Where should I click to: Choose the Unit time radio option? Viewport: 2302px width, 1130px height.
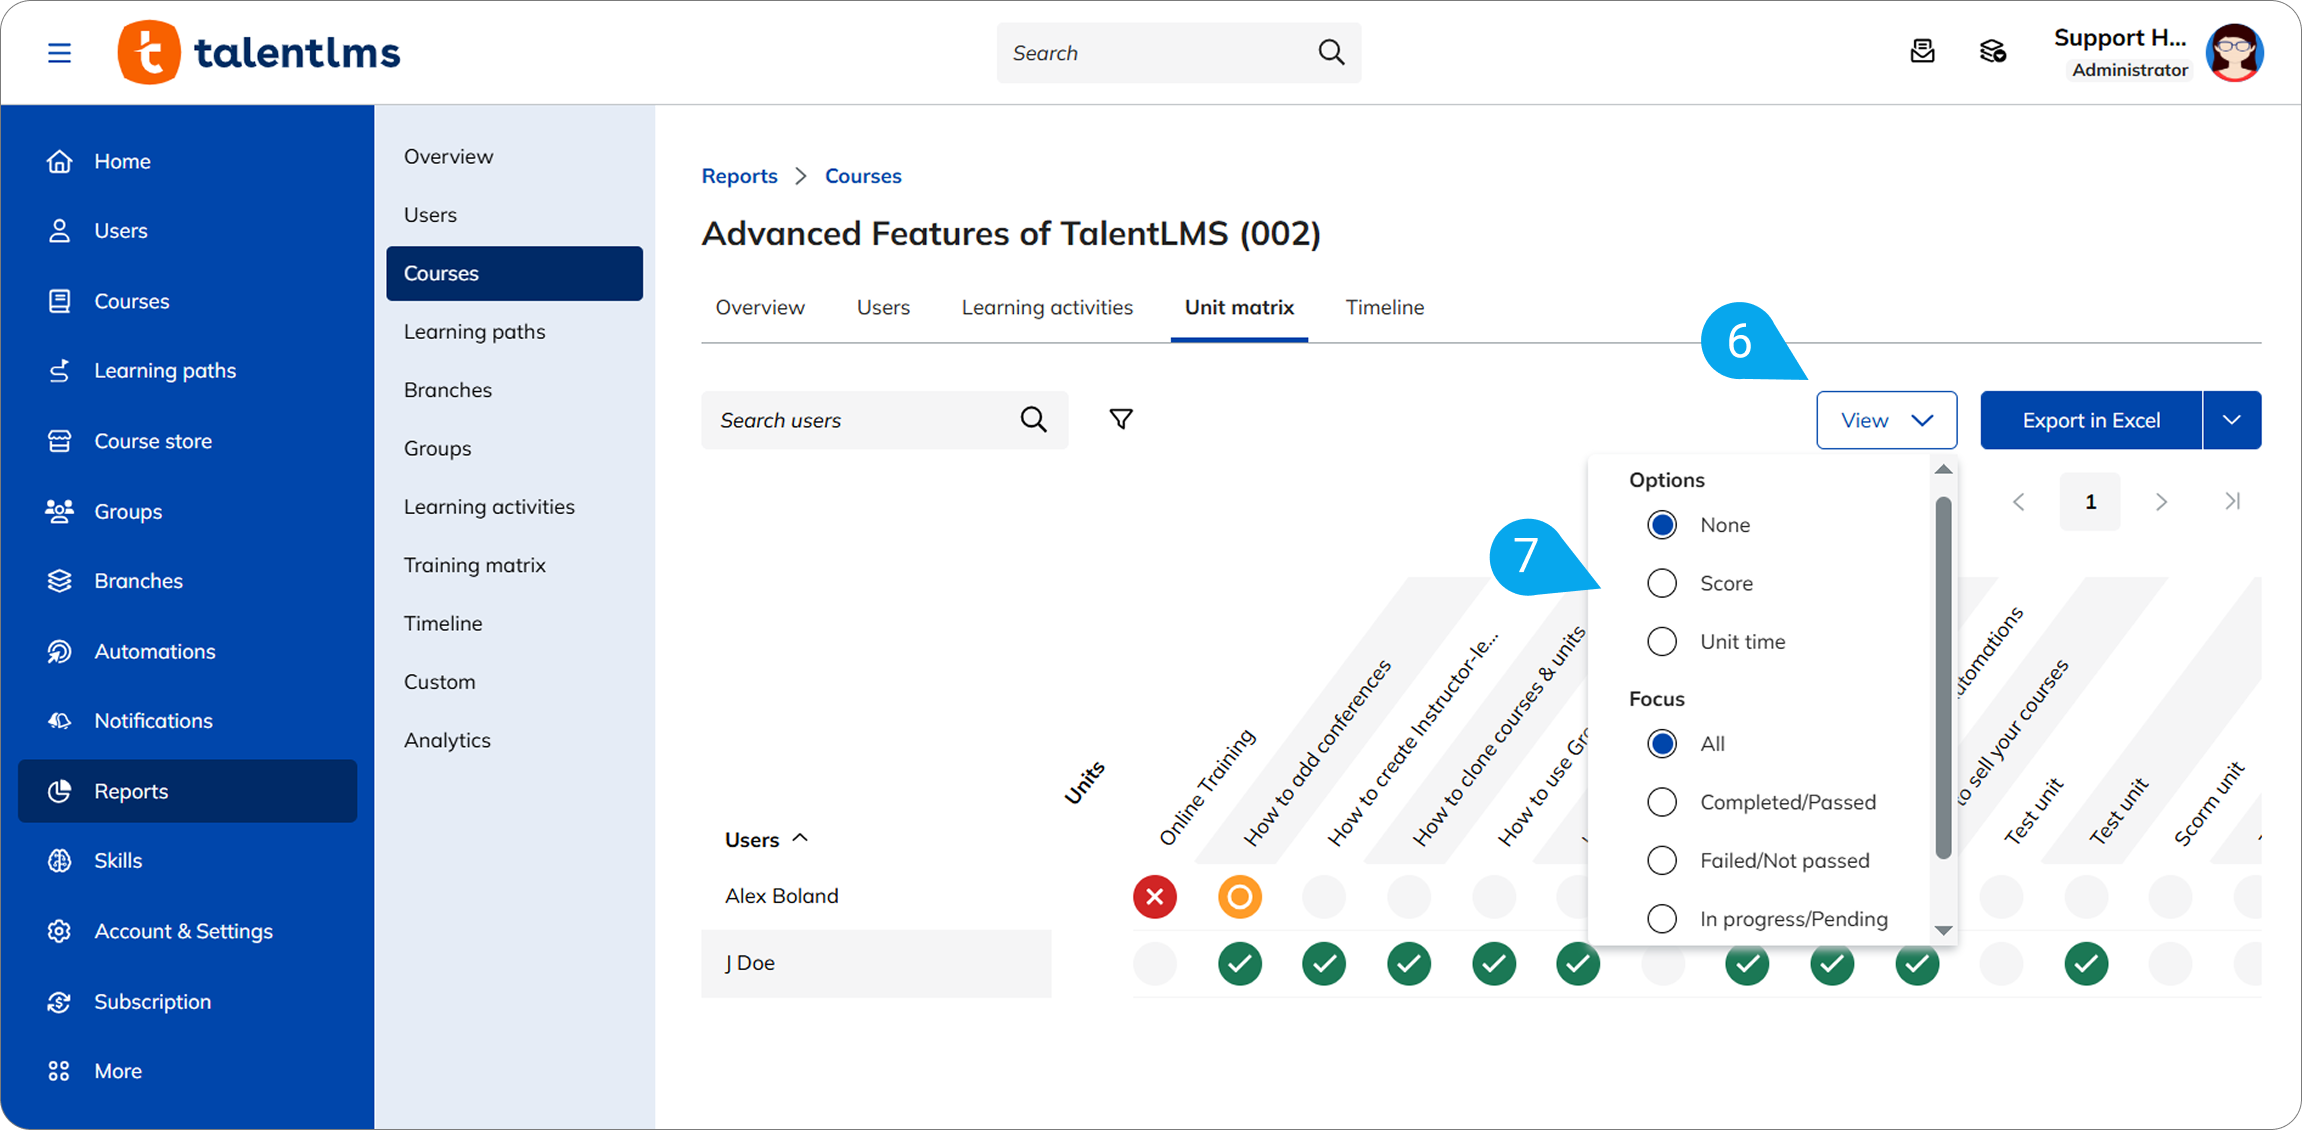(x=1662, y=641)
